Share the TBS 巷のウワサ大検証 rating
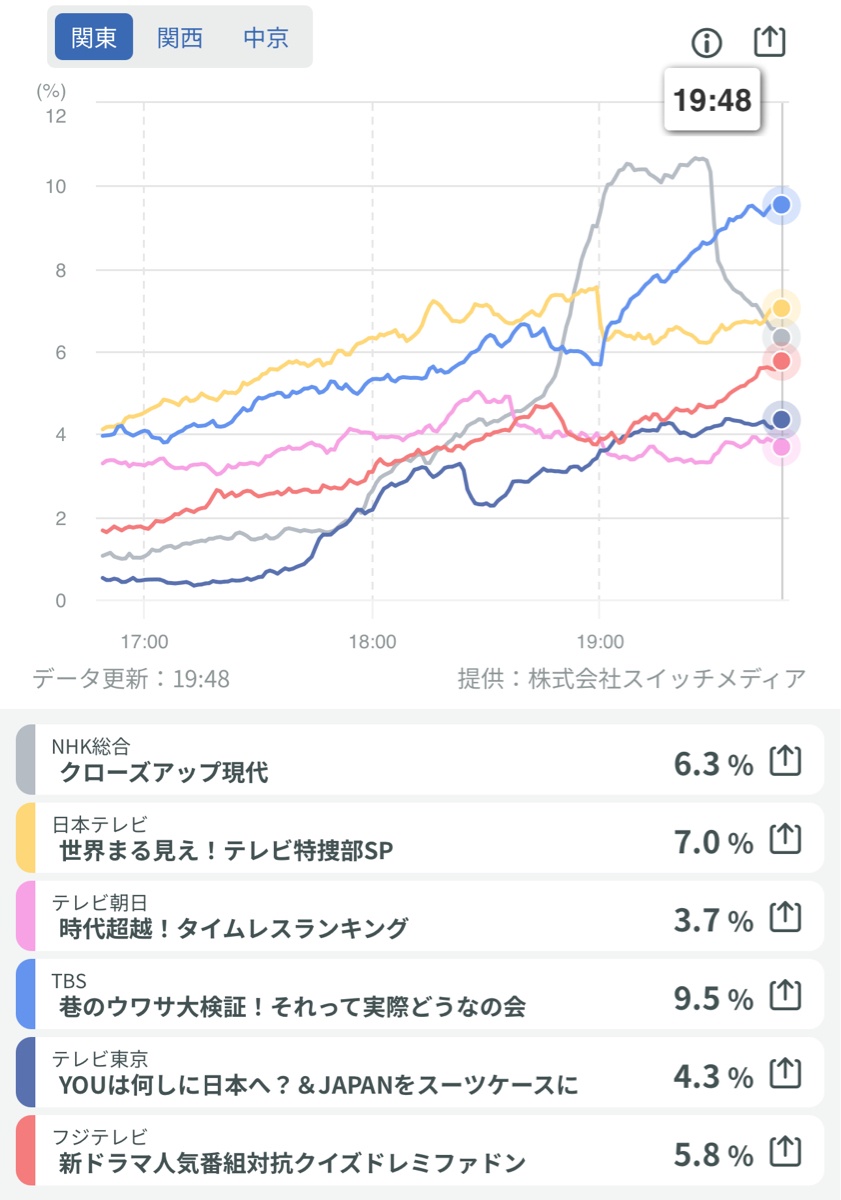The image size is (841, 1200). point(786,996)
